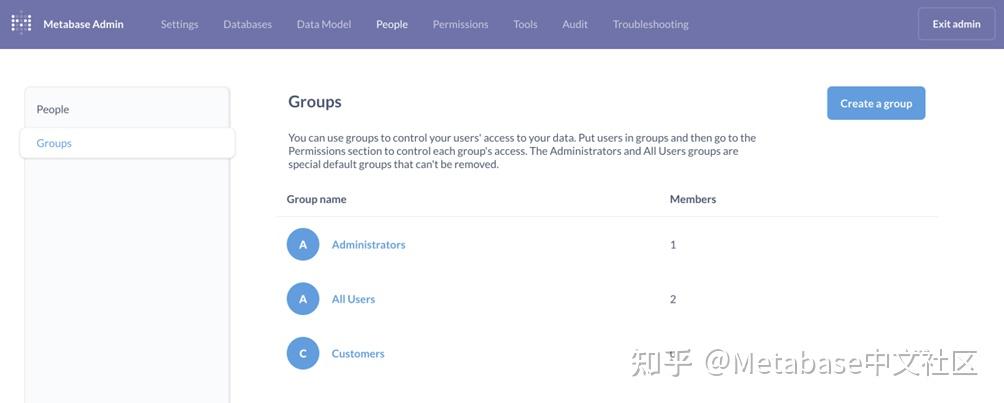Navigate to the Audit tab
The height and width of the screenshot is (403, 1004).
575,24
